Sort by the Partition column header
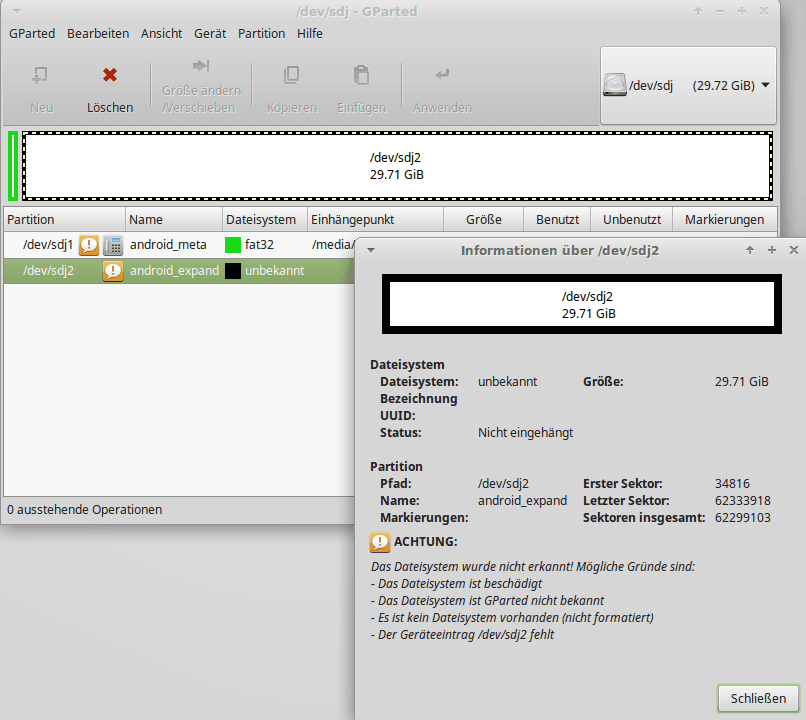Screen dimensions: 806x720 pos(64,219)
